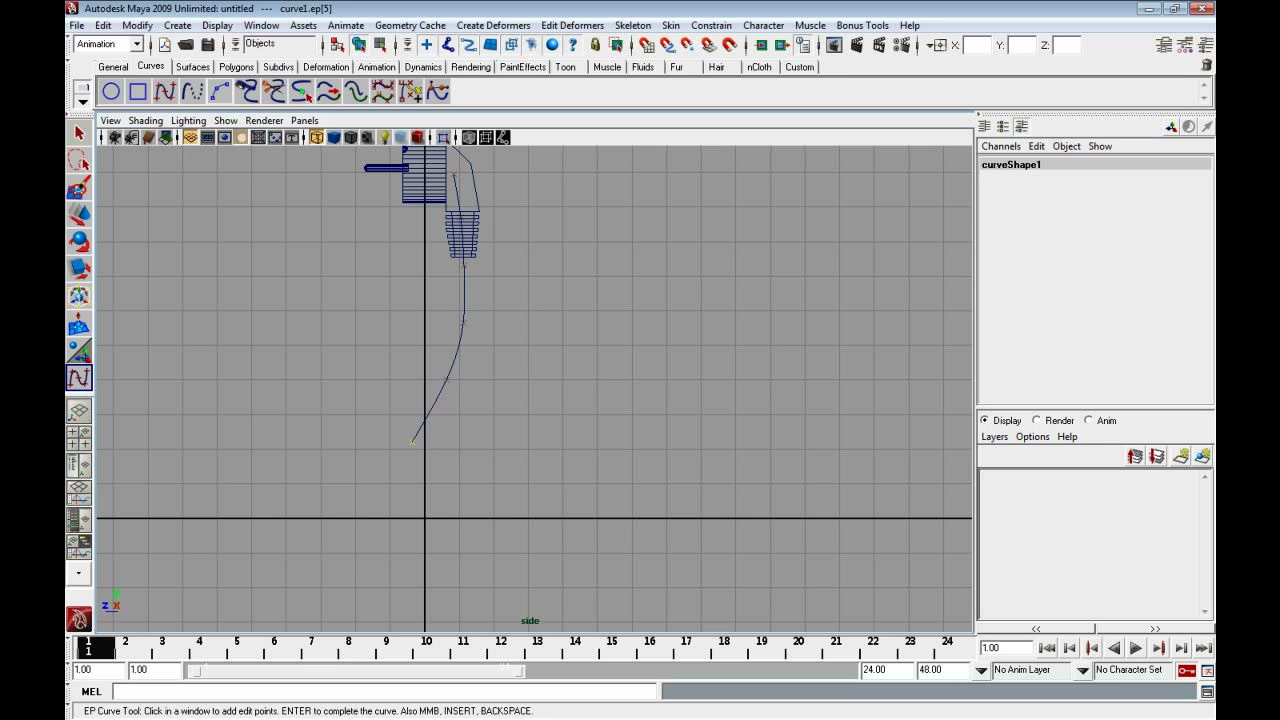Viewport: 1280px width, 720px height.
Task: Click the Make Live magnet icon
Action: (730, 45)
